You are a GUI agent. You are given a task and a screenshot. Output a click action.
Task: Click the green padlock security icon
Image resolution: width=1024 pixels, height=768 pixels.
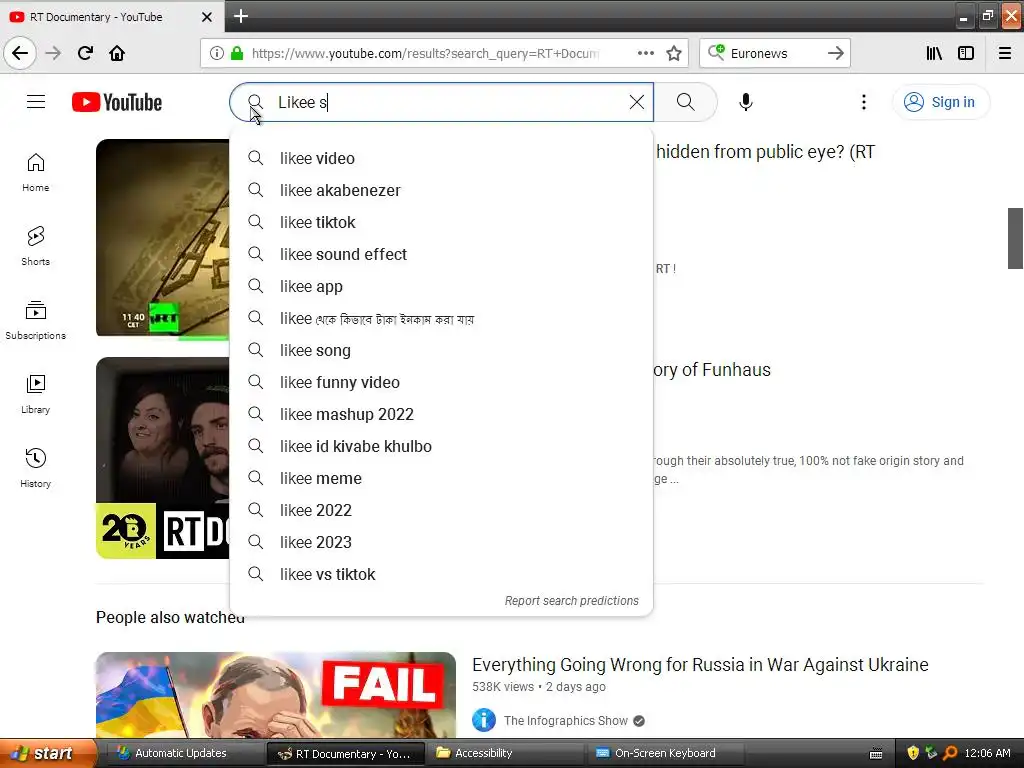(x=236, y=53)
